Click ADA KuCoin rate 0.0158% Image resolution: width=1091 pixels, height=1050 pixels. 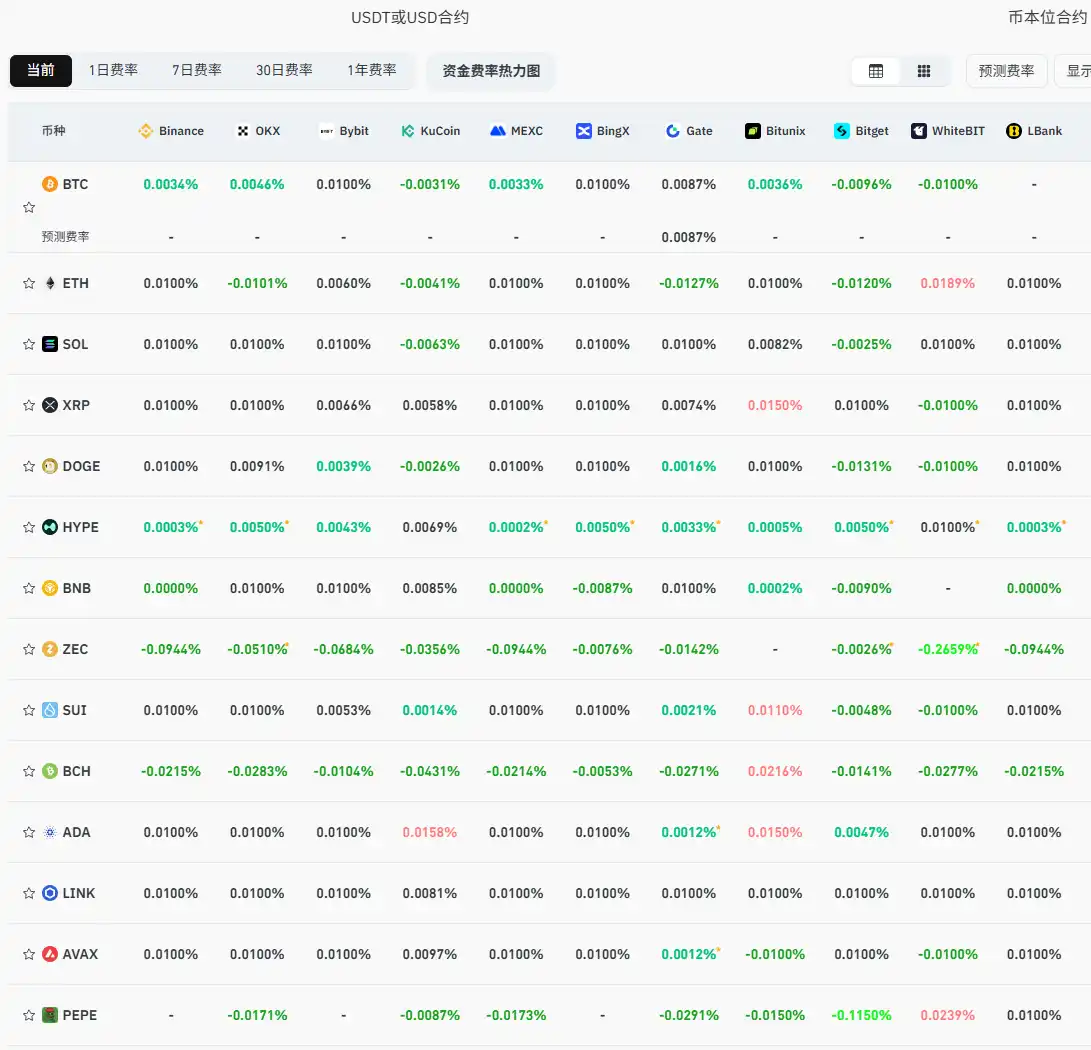(x=430, y=832)
